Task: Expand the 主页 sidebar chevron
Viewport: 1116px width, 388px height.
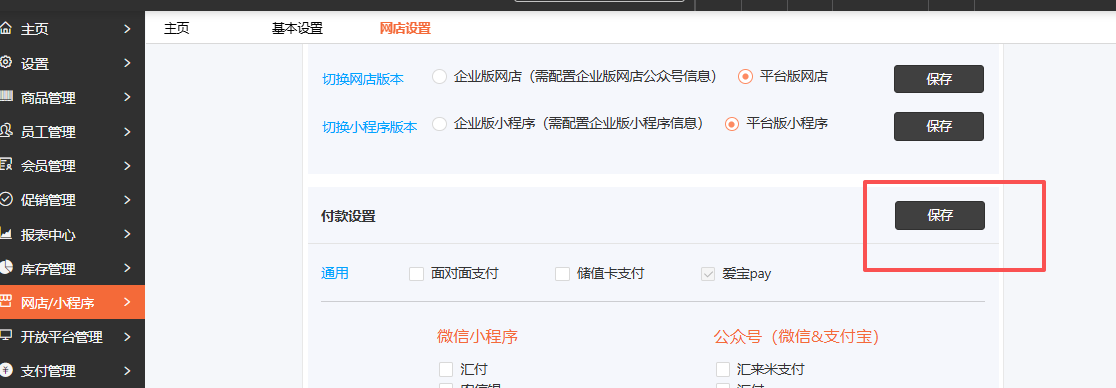Action: (127, 29)
